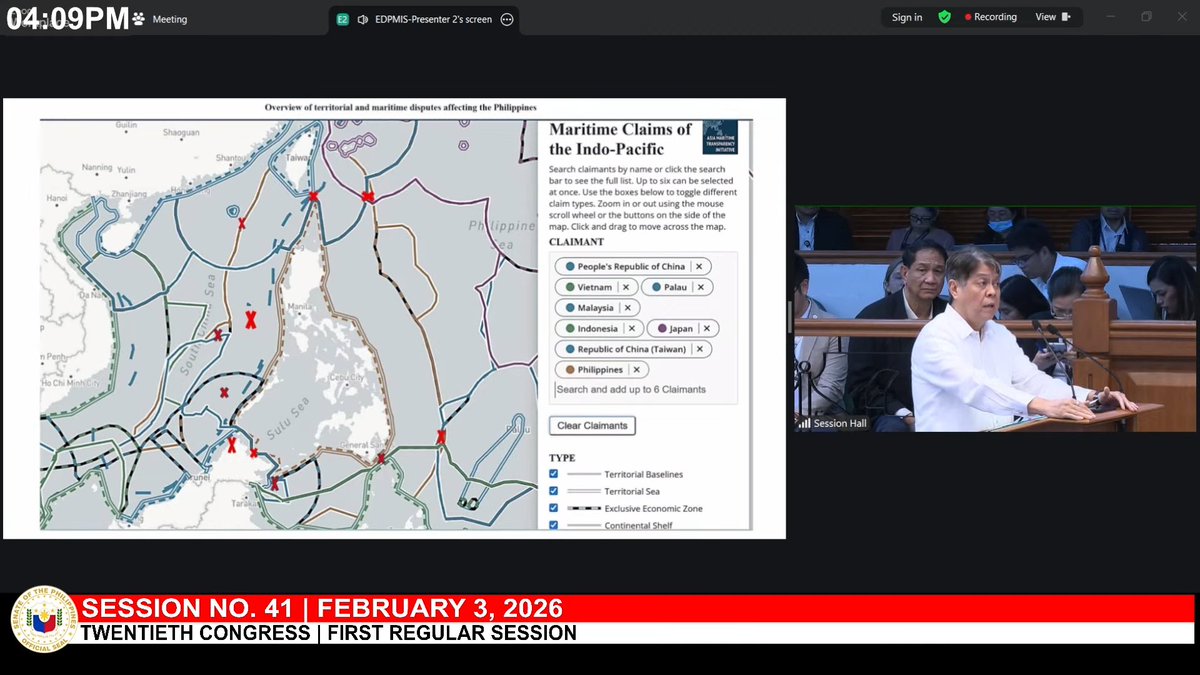Toggle the Continental Shelf checkbox
This screenshot has height=675, width=1200.
(554, 524)
